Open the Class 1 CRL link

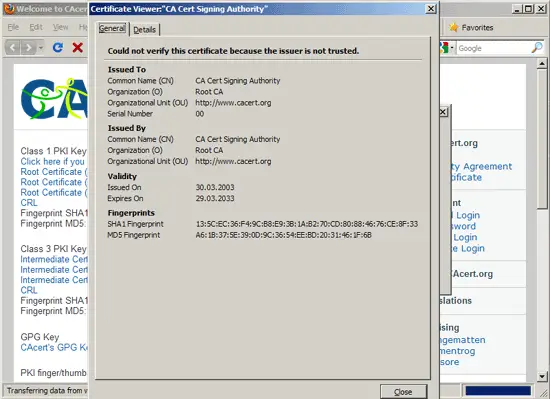pyautogui.click(x=29, y=203)
